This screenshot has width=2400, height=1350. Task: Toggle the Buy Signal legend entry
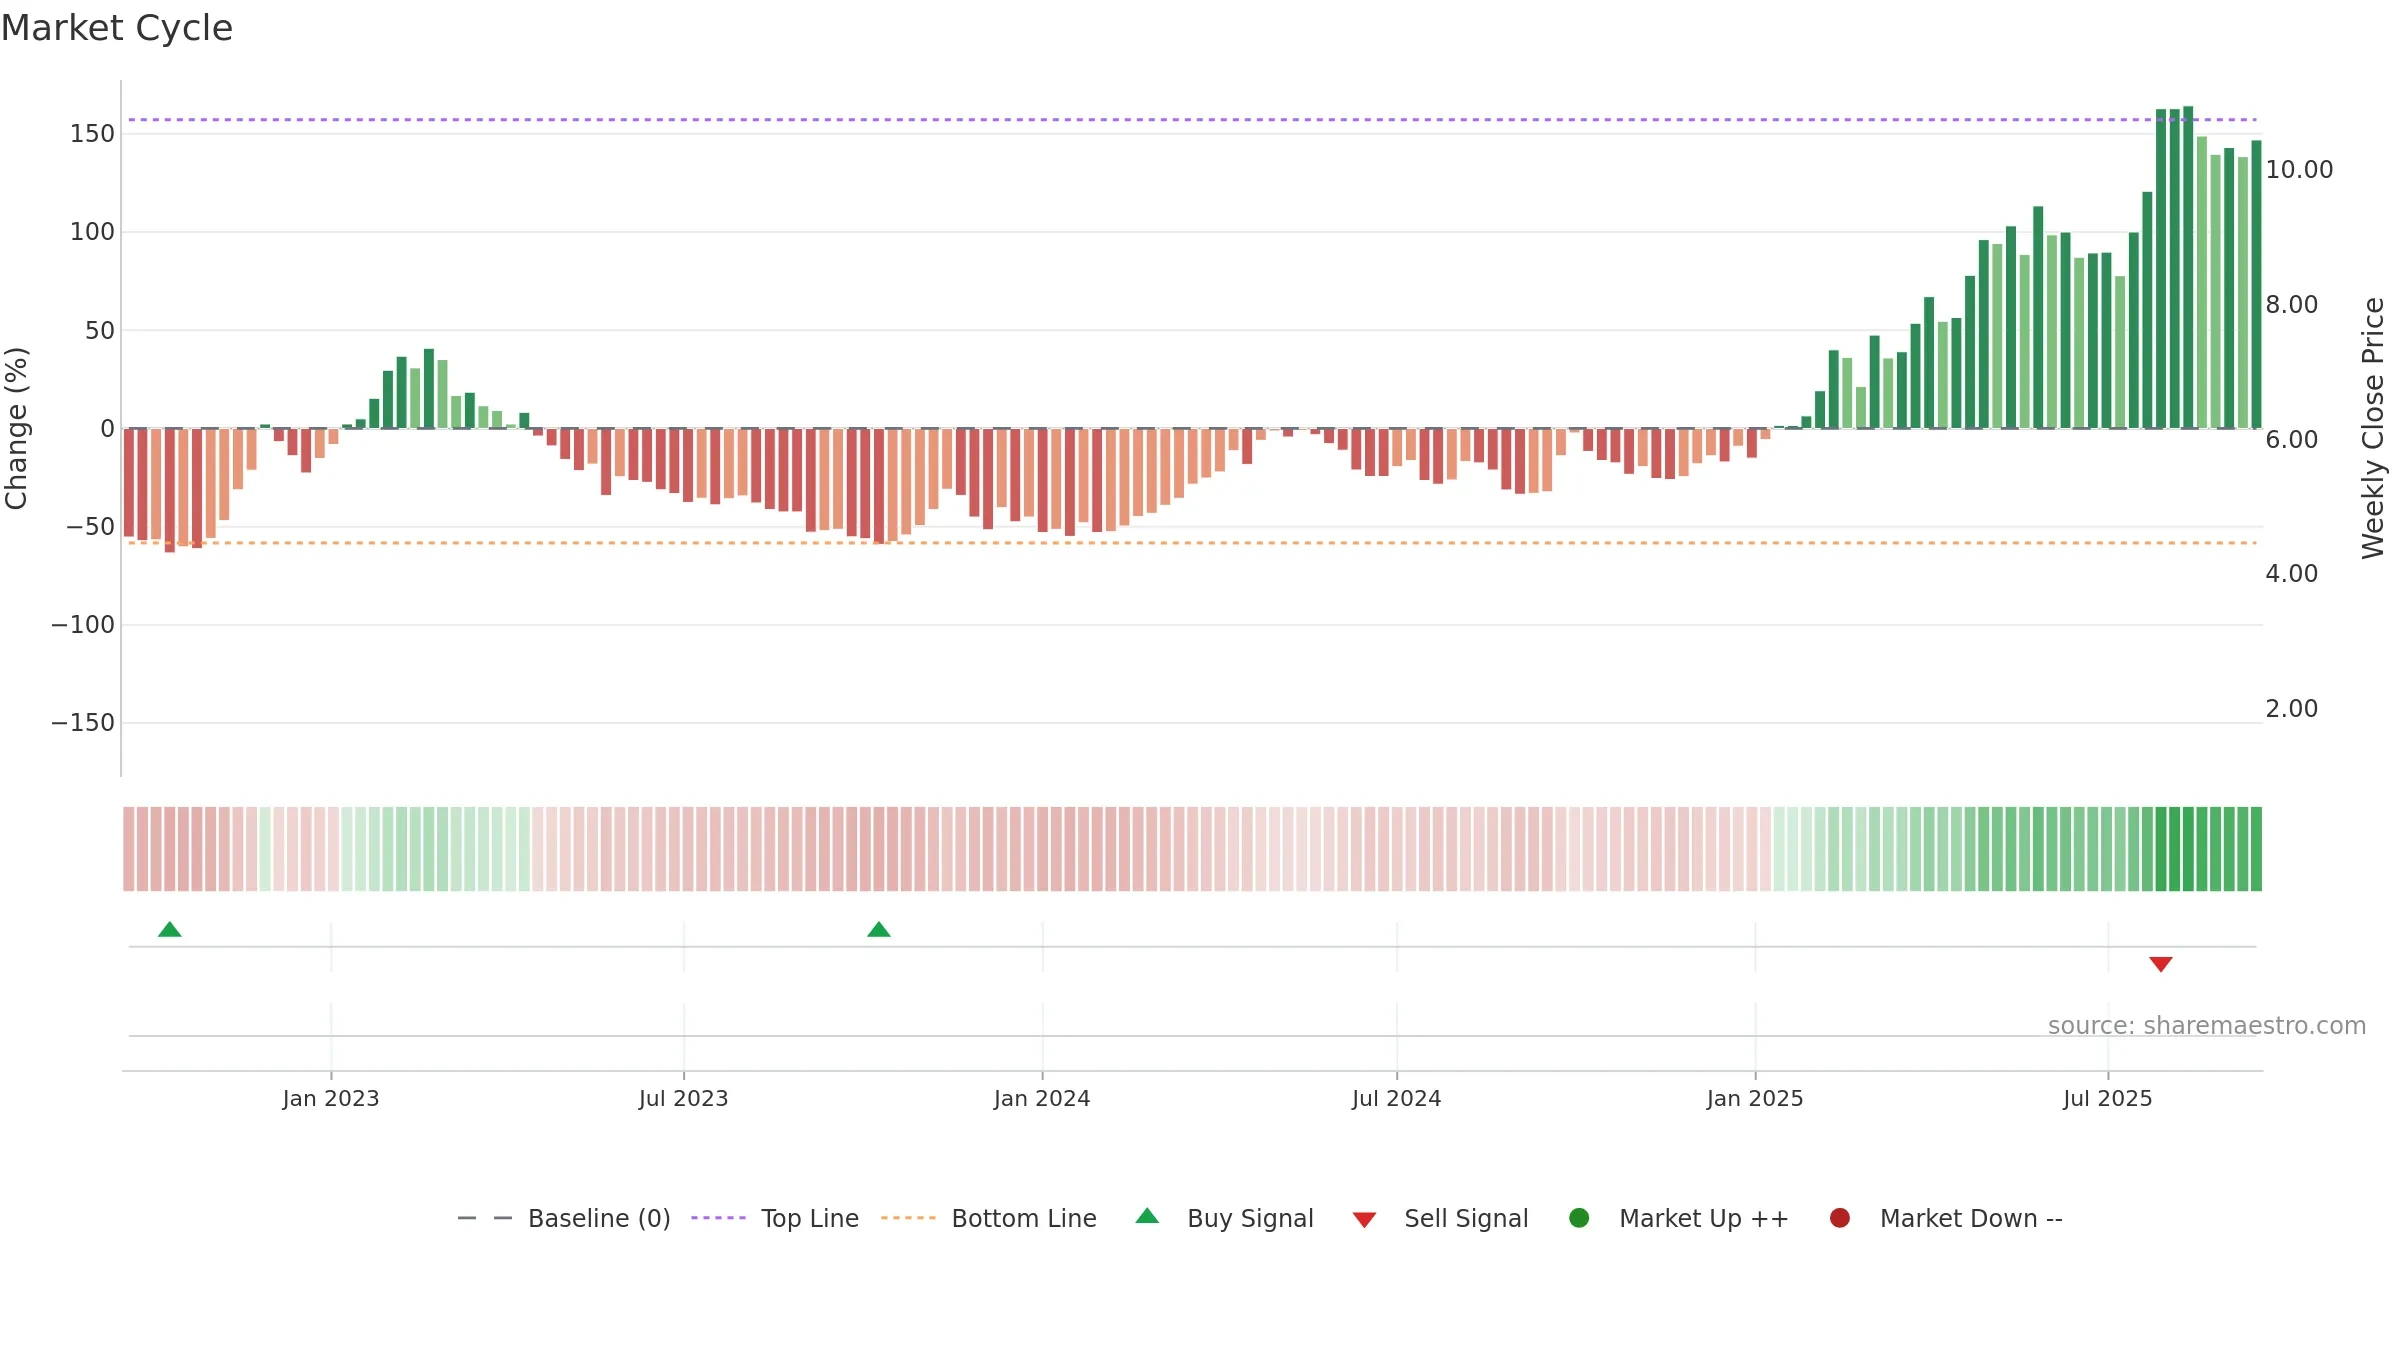[1225, 1219]
